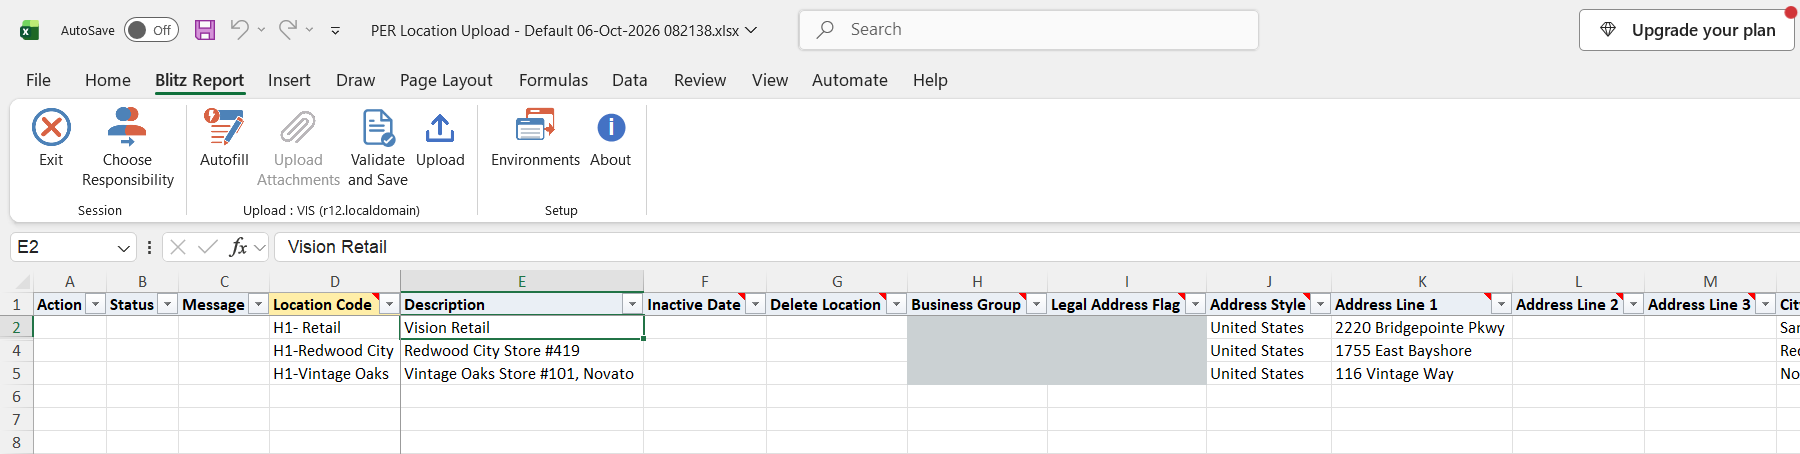Viewport: 1800px width, 454px height.
Task: Switch to the Blitz Report tab
Action: (199, 80)
